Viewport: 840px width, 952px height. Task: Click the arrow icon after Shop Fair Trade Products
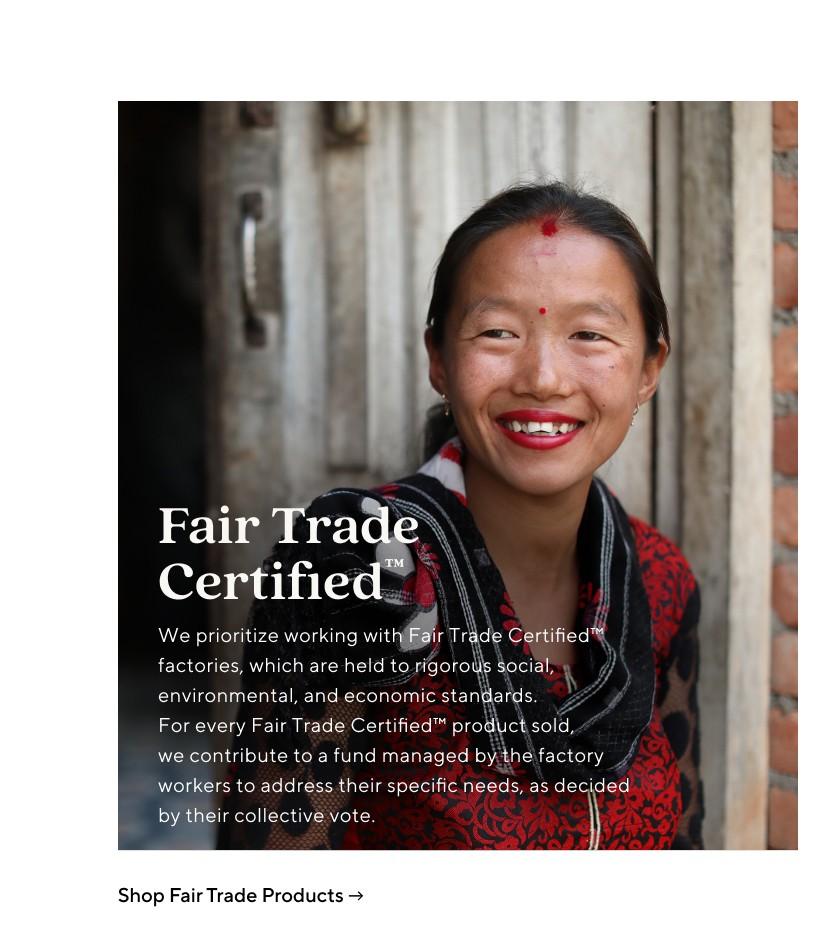(356, 896)
